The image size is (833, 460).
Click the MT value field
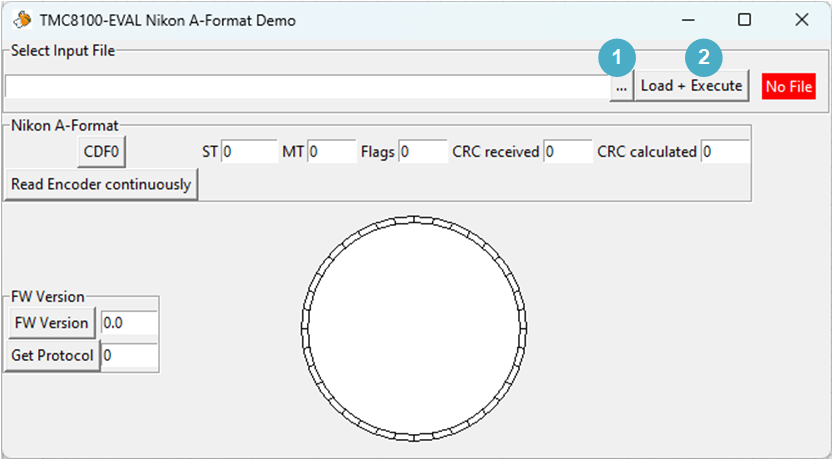[332, 152]
